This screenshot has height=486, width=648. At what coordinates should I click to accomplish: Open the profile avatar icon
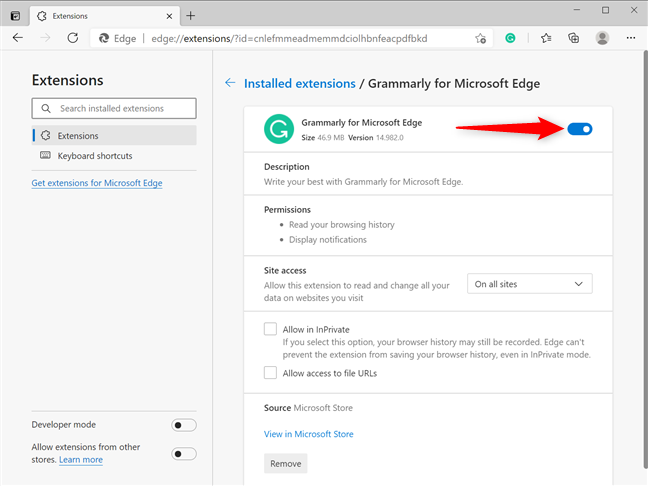click(602, 38)
